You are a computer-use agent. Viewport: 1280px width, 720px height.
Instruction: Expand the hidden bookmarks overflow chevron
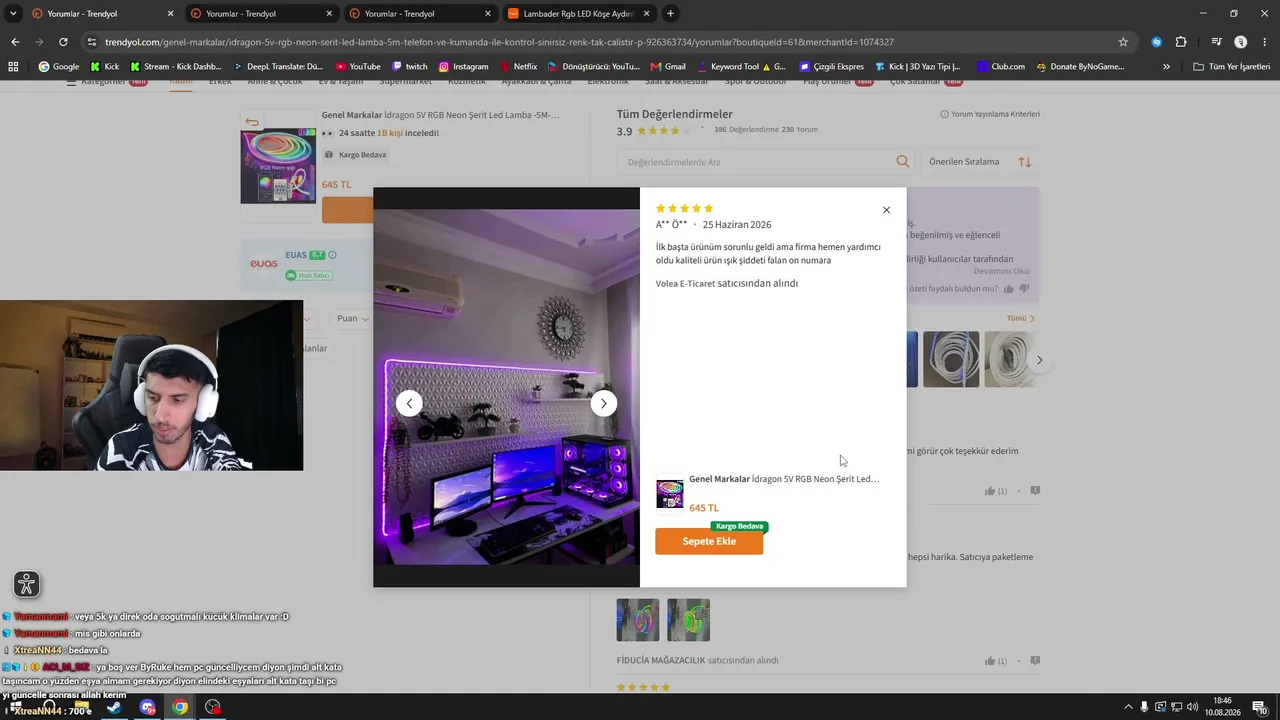[x=1166, y=67]
